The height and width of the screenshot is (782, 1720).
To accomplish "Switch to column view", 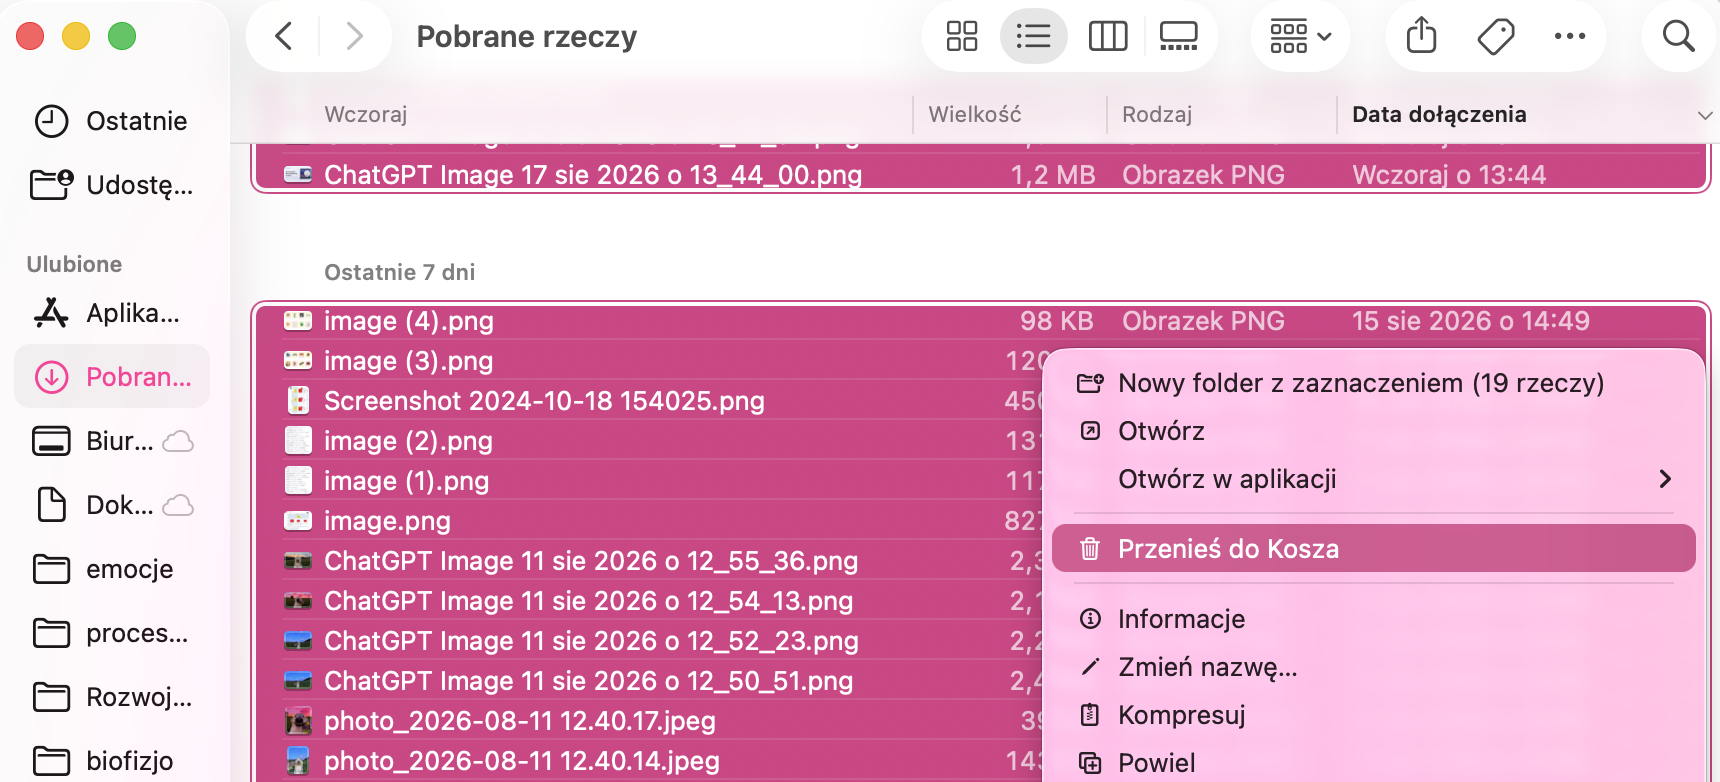I will coord(1108,37).
